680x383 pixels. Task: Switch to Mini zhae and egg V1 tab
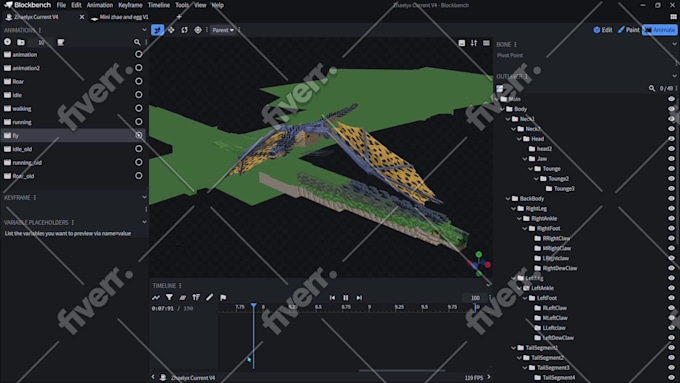point(124,17)
